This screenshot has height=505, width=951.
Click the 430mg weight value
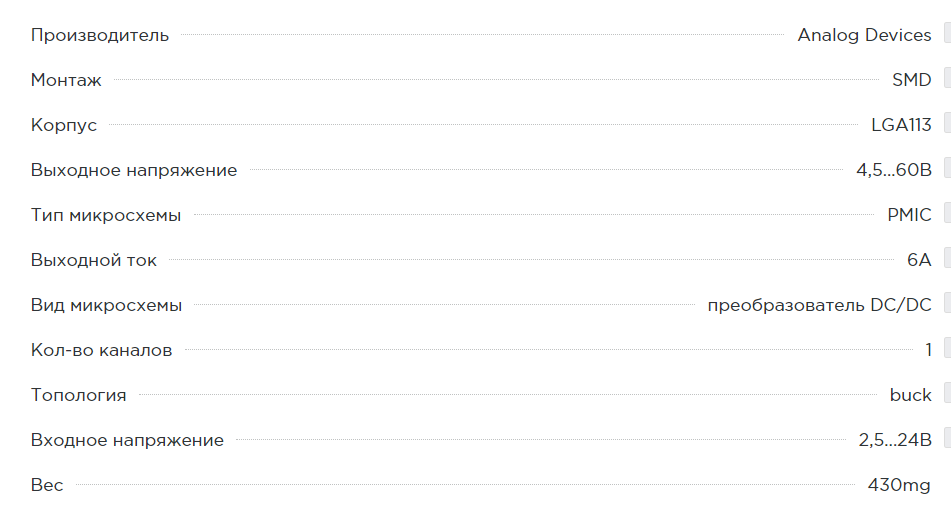pos(899,485)
